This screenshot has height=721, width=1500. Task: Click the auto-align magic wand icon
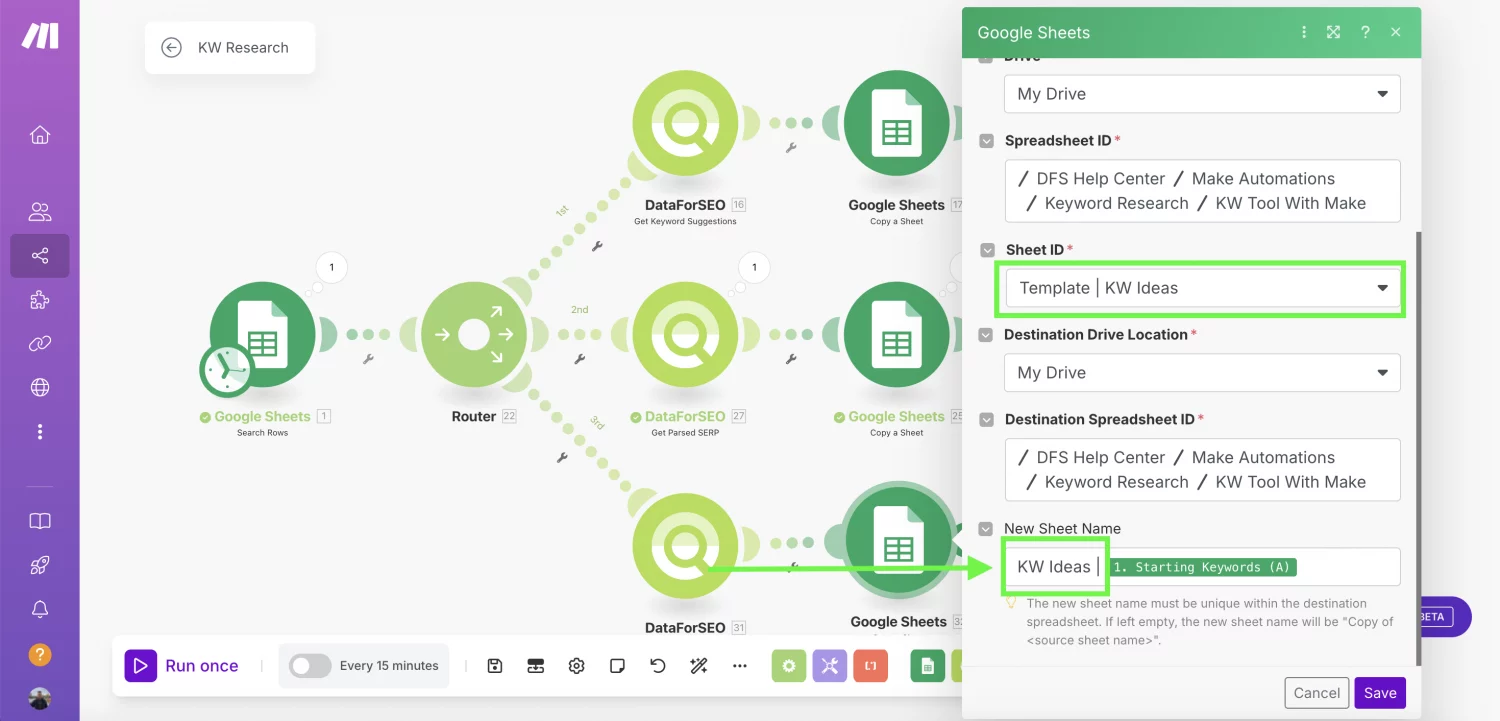[x=698, y=666]
